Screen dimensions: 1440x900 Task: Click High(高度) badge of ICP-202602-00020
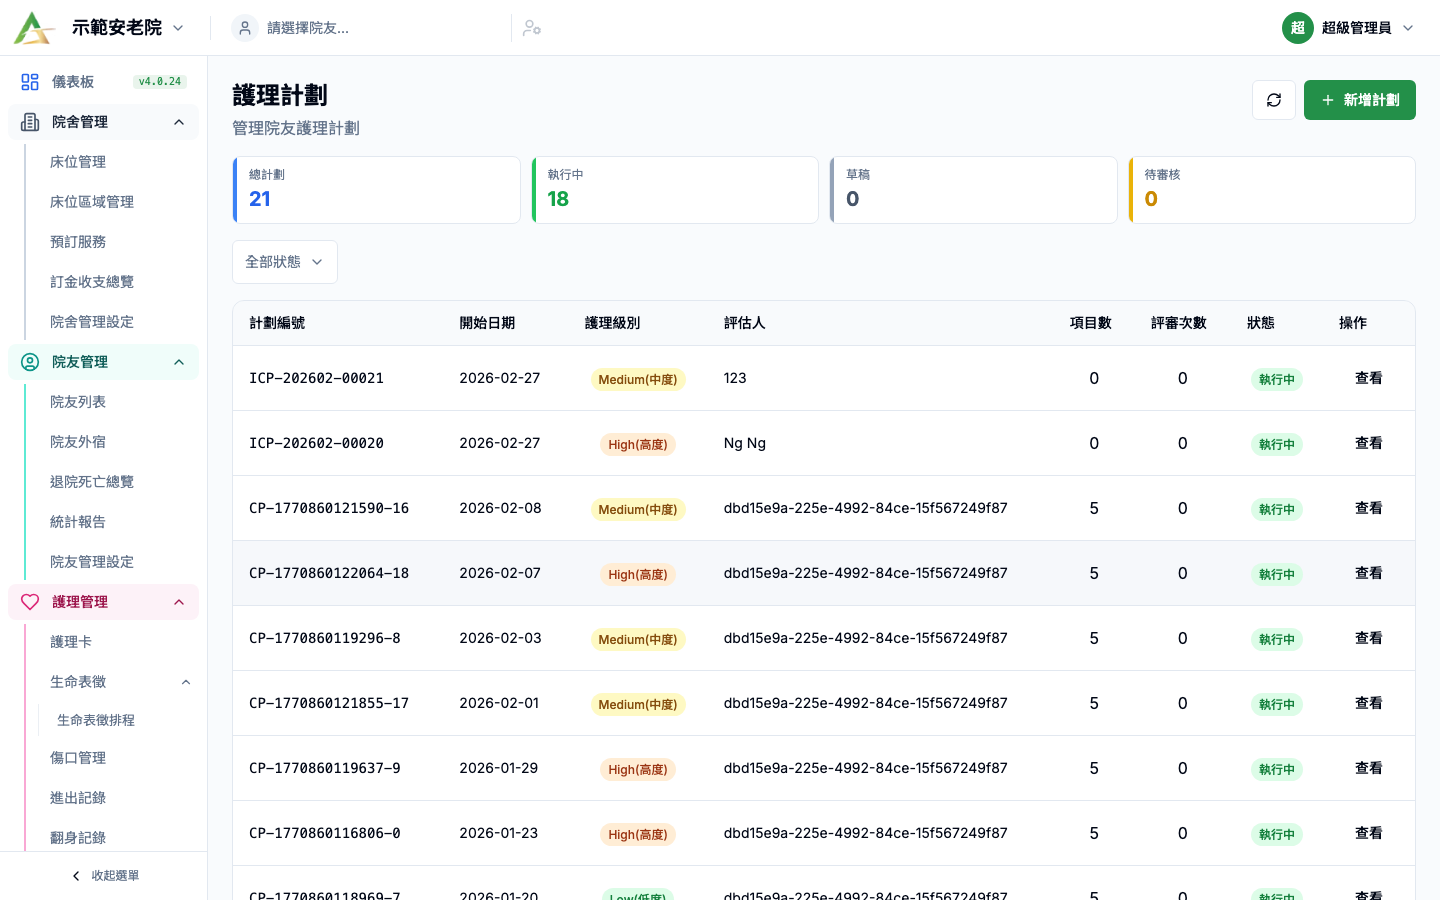coord(638,444)
